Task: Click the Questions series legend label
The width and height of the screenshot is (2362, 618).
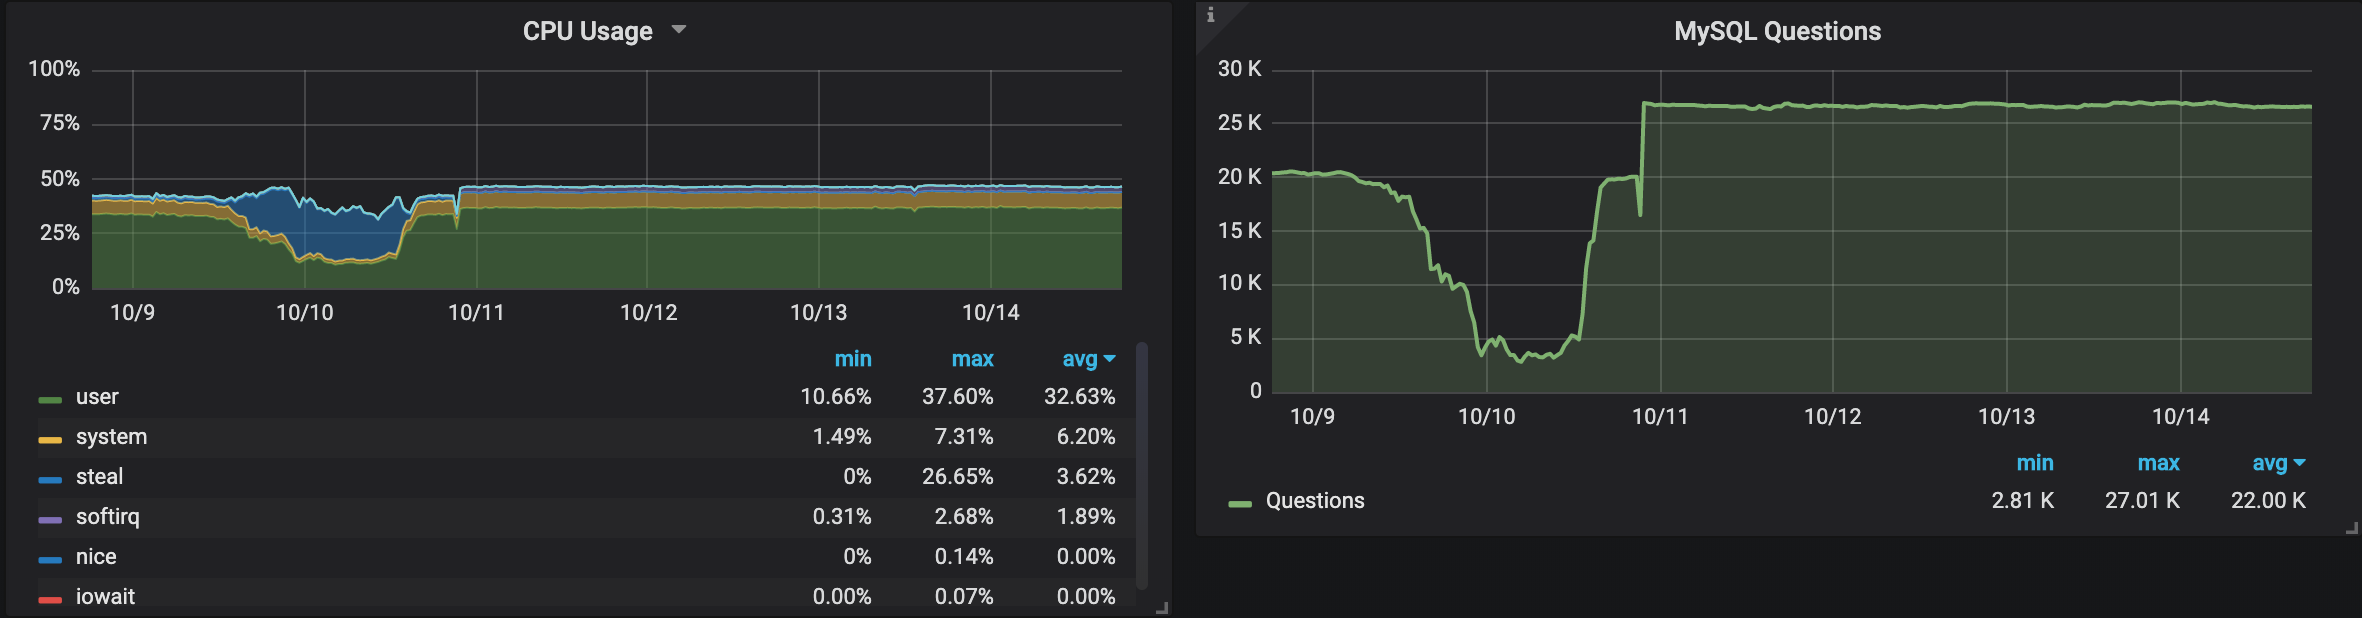Action: point(1314,501)
